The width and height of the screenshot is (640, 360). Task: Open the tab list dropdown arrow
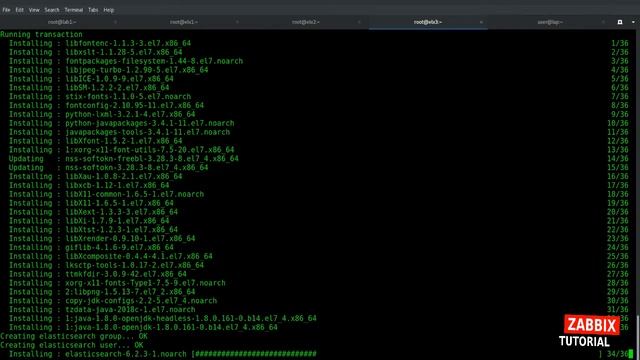point(633,22)
